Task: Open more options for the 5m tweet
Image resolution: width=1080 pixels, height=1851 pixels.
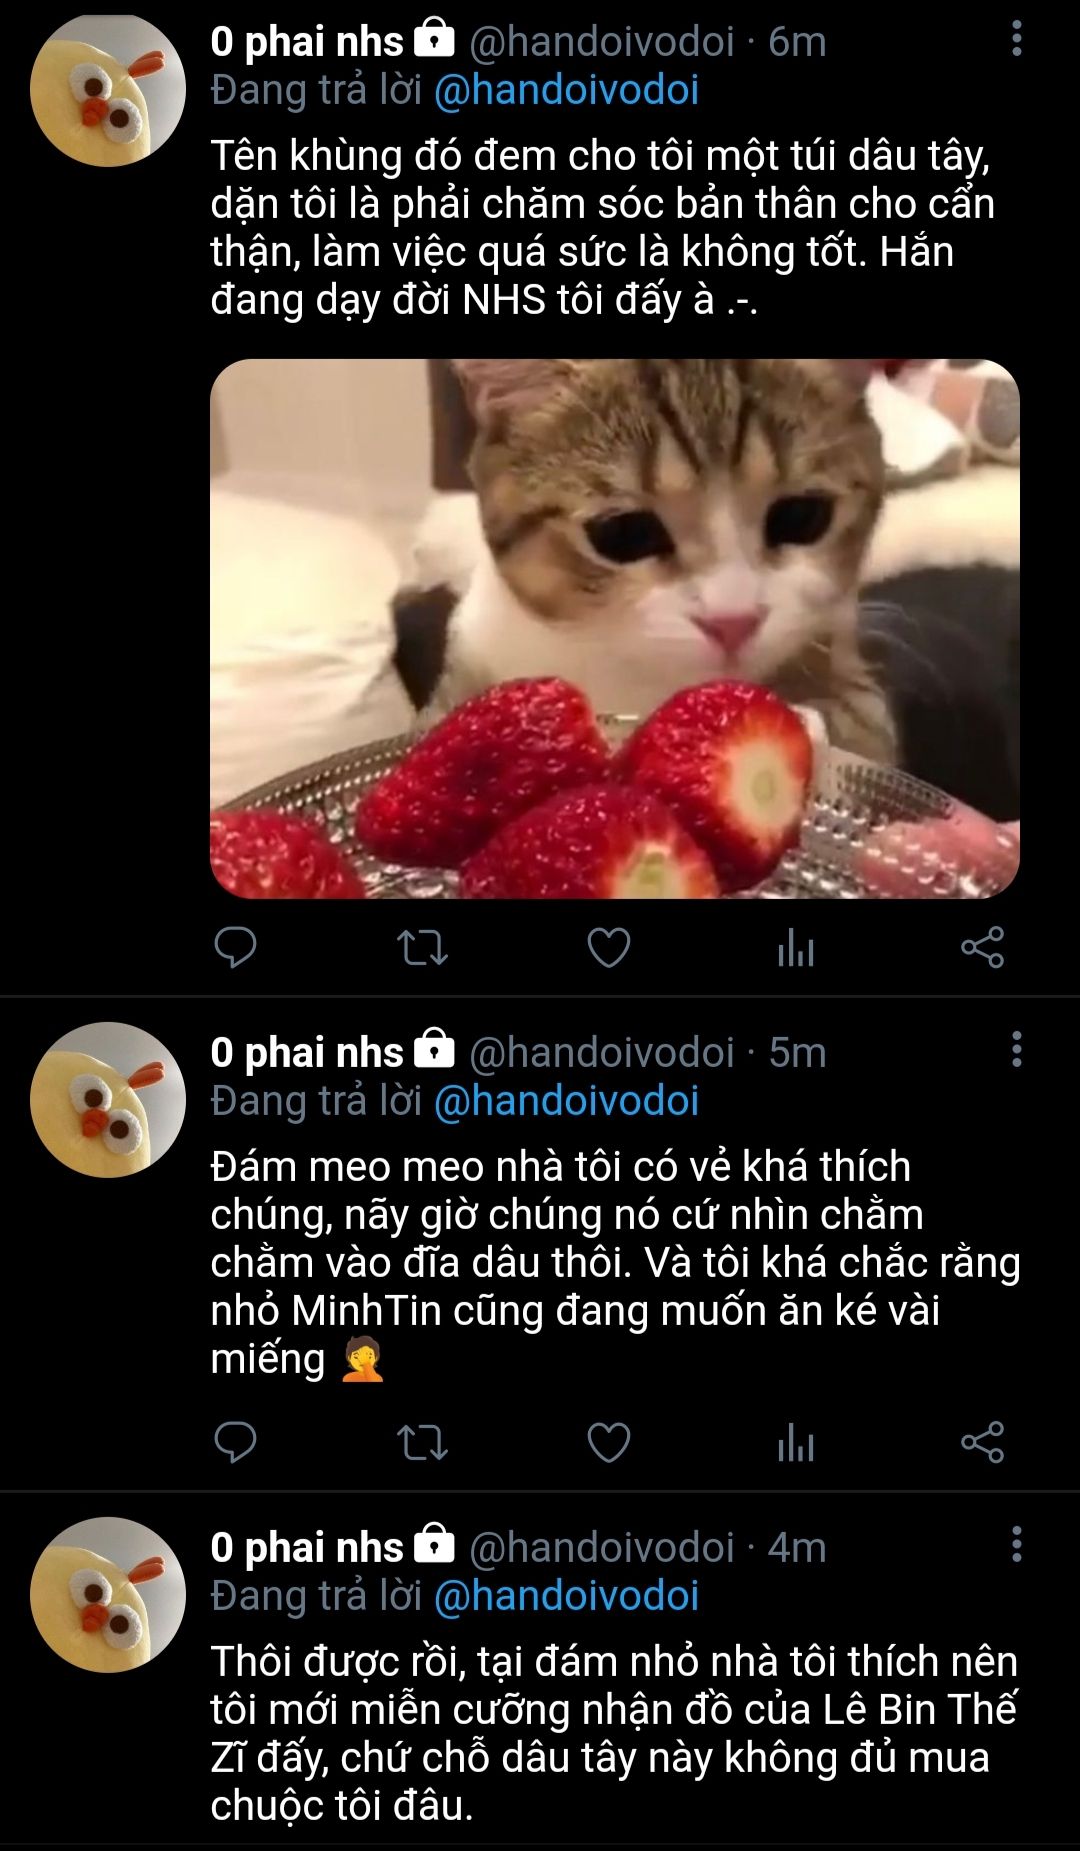Action: pyautogui.click(x=1016, y=1049)
